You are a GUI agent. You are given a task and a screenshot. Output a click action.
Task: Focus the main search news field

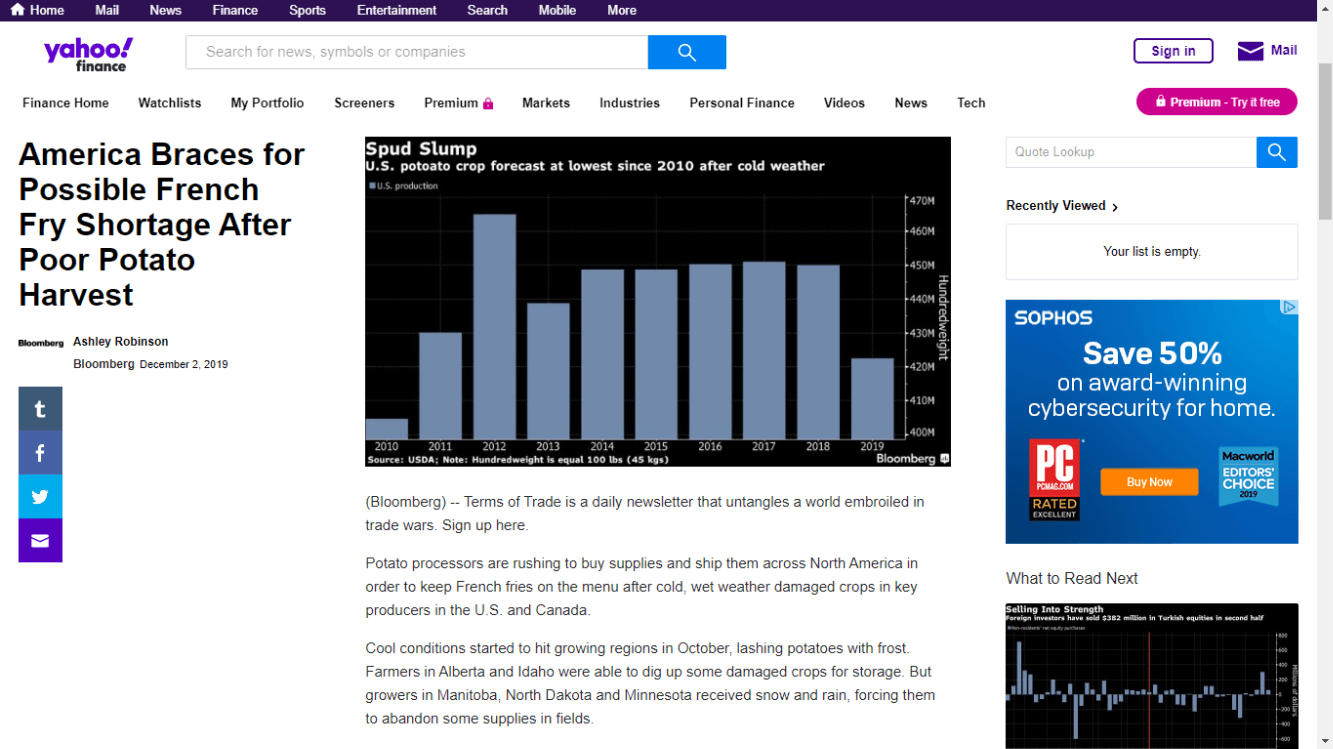417,52
